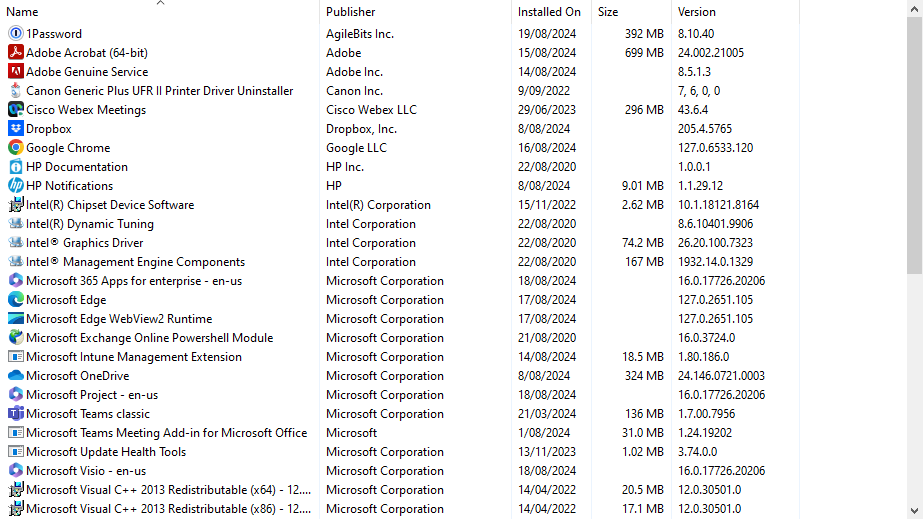
Task: Sort list by Name column header
Action: point(160,12)
